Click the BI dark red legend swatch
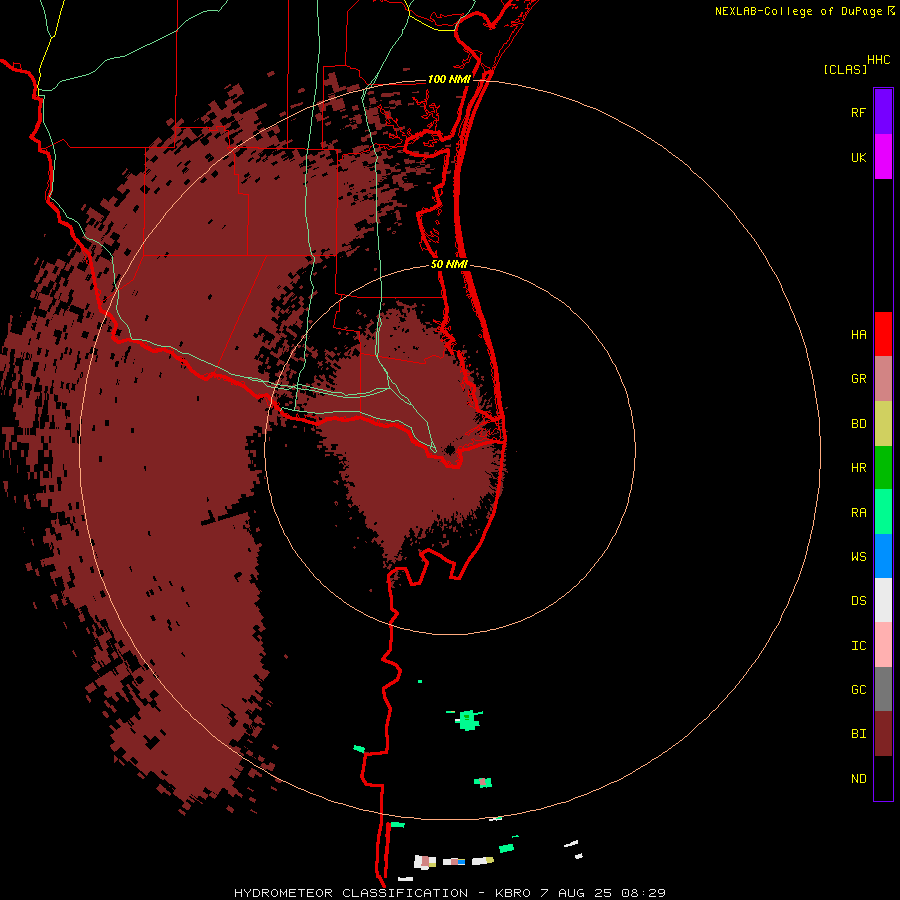Screen dimensions: 900x900 click(883, 734)
